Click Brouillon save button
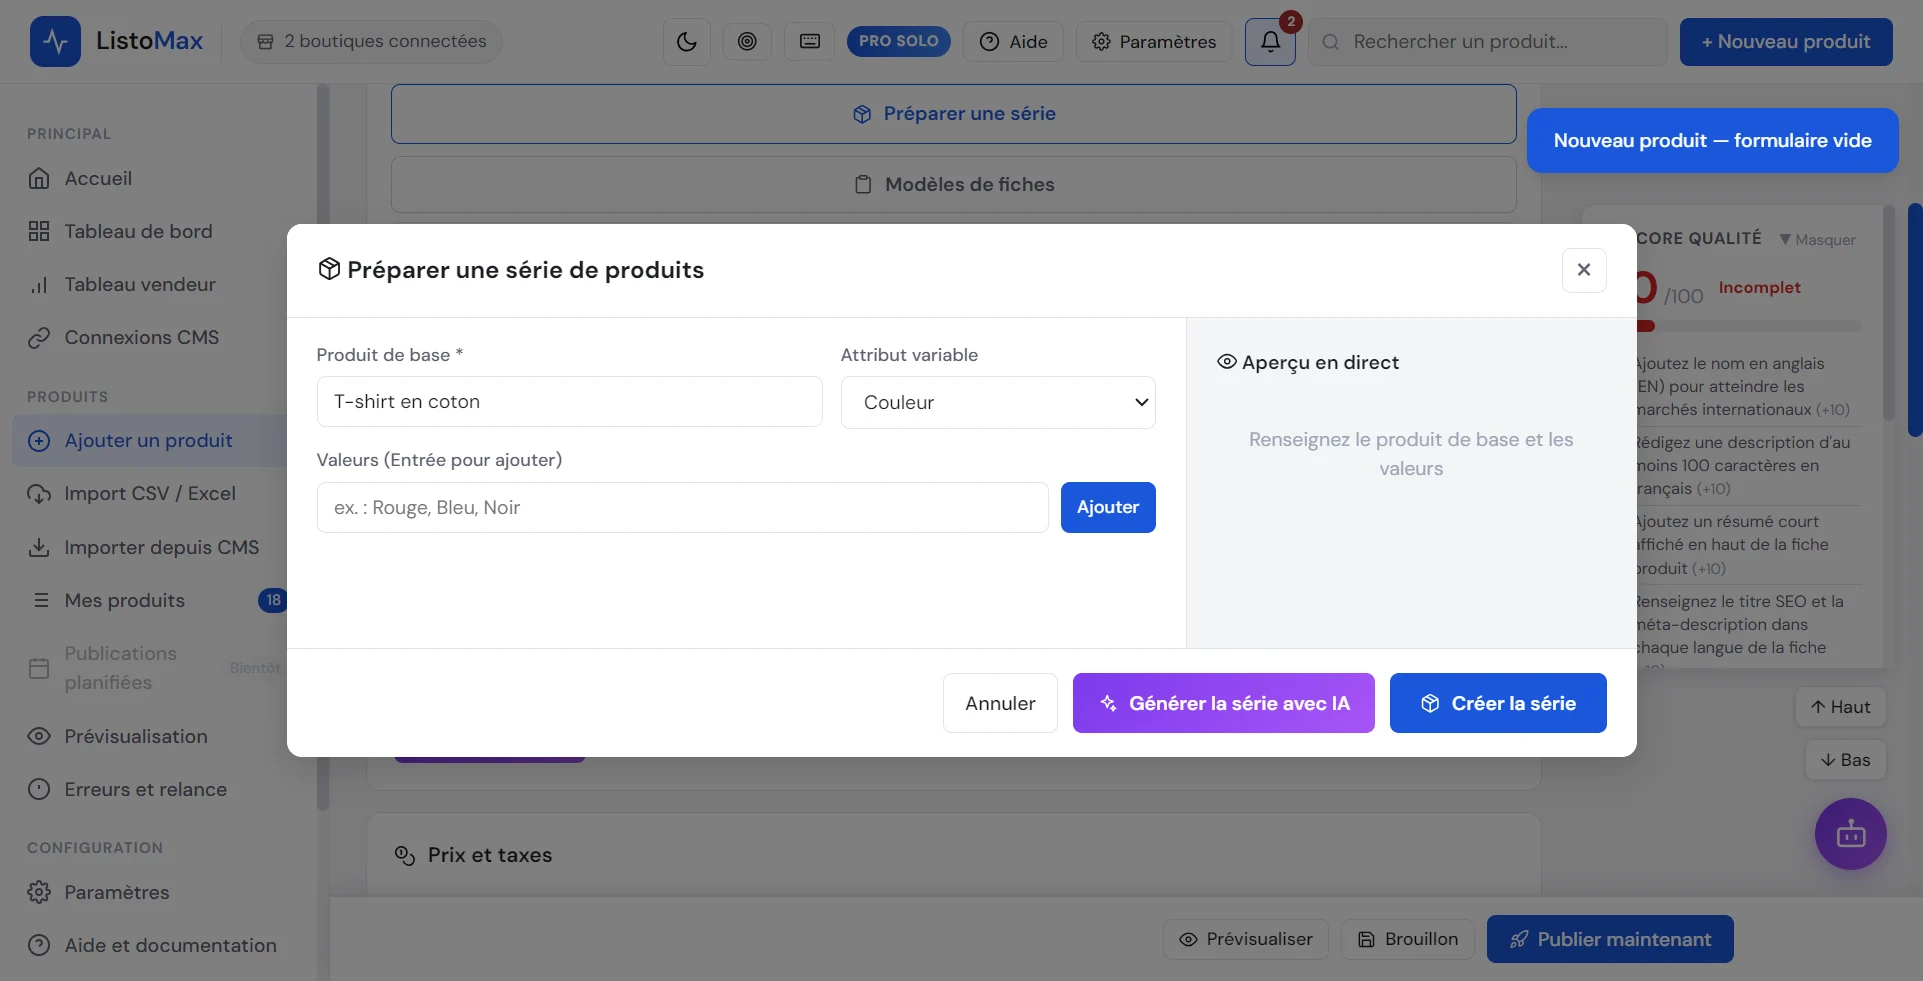 tap(1407, 939)
